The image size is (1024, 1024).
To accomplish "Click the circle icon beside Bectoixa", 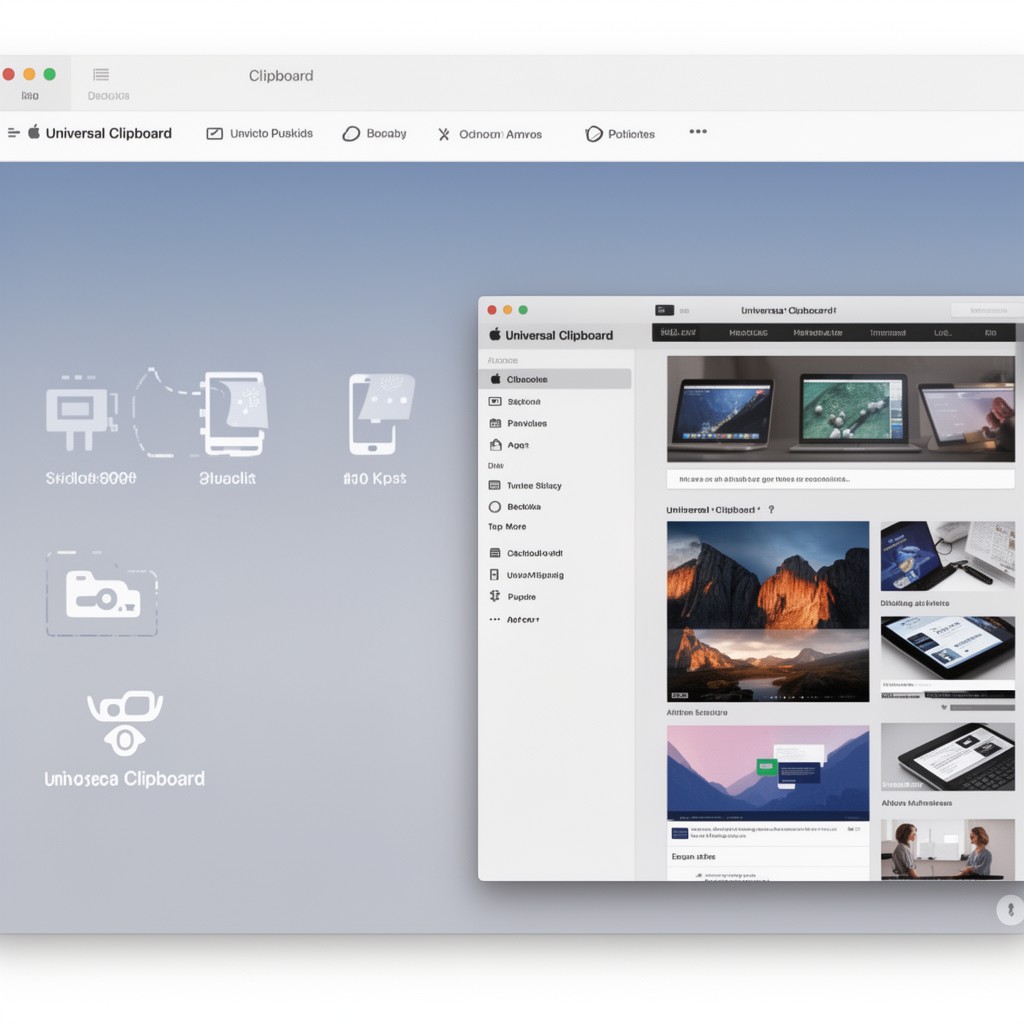I will tap(495, 507).
